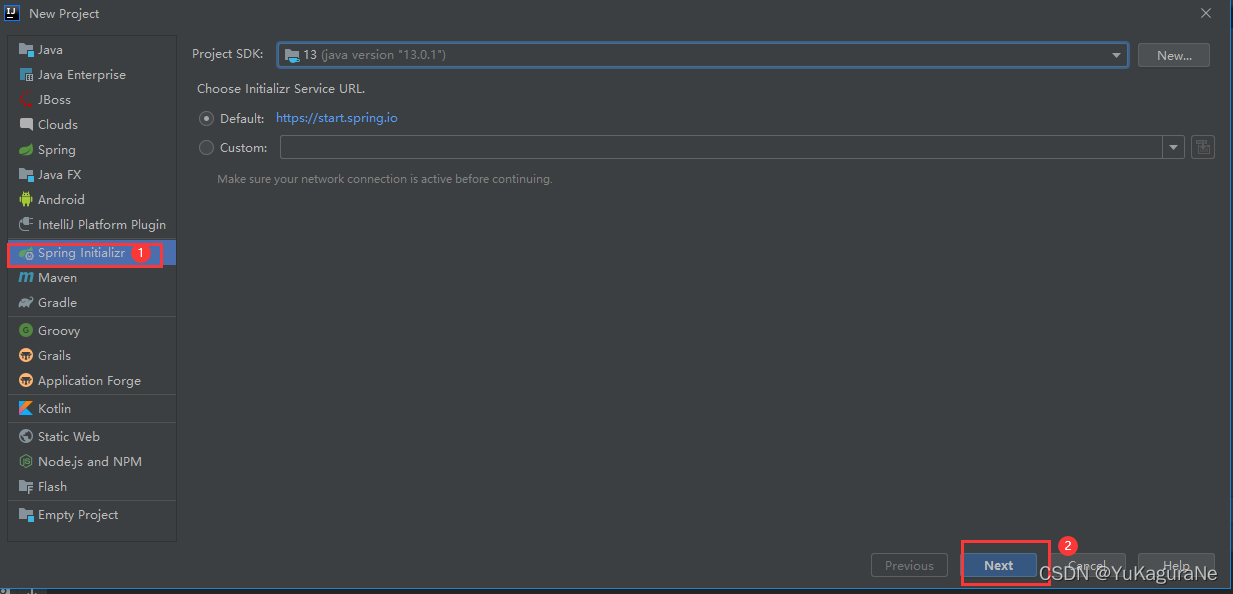Screen dimensions: 1233x594
Task: Close the New Project dialog
Action: click(x=1206, y=13)
